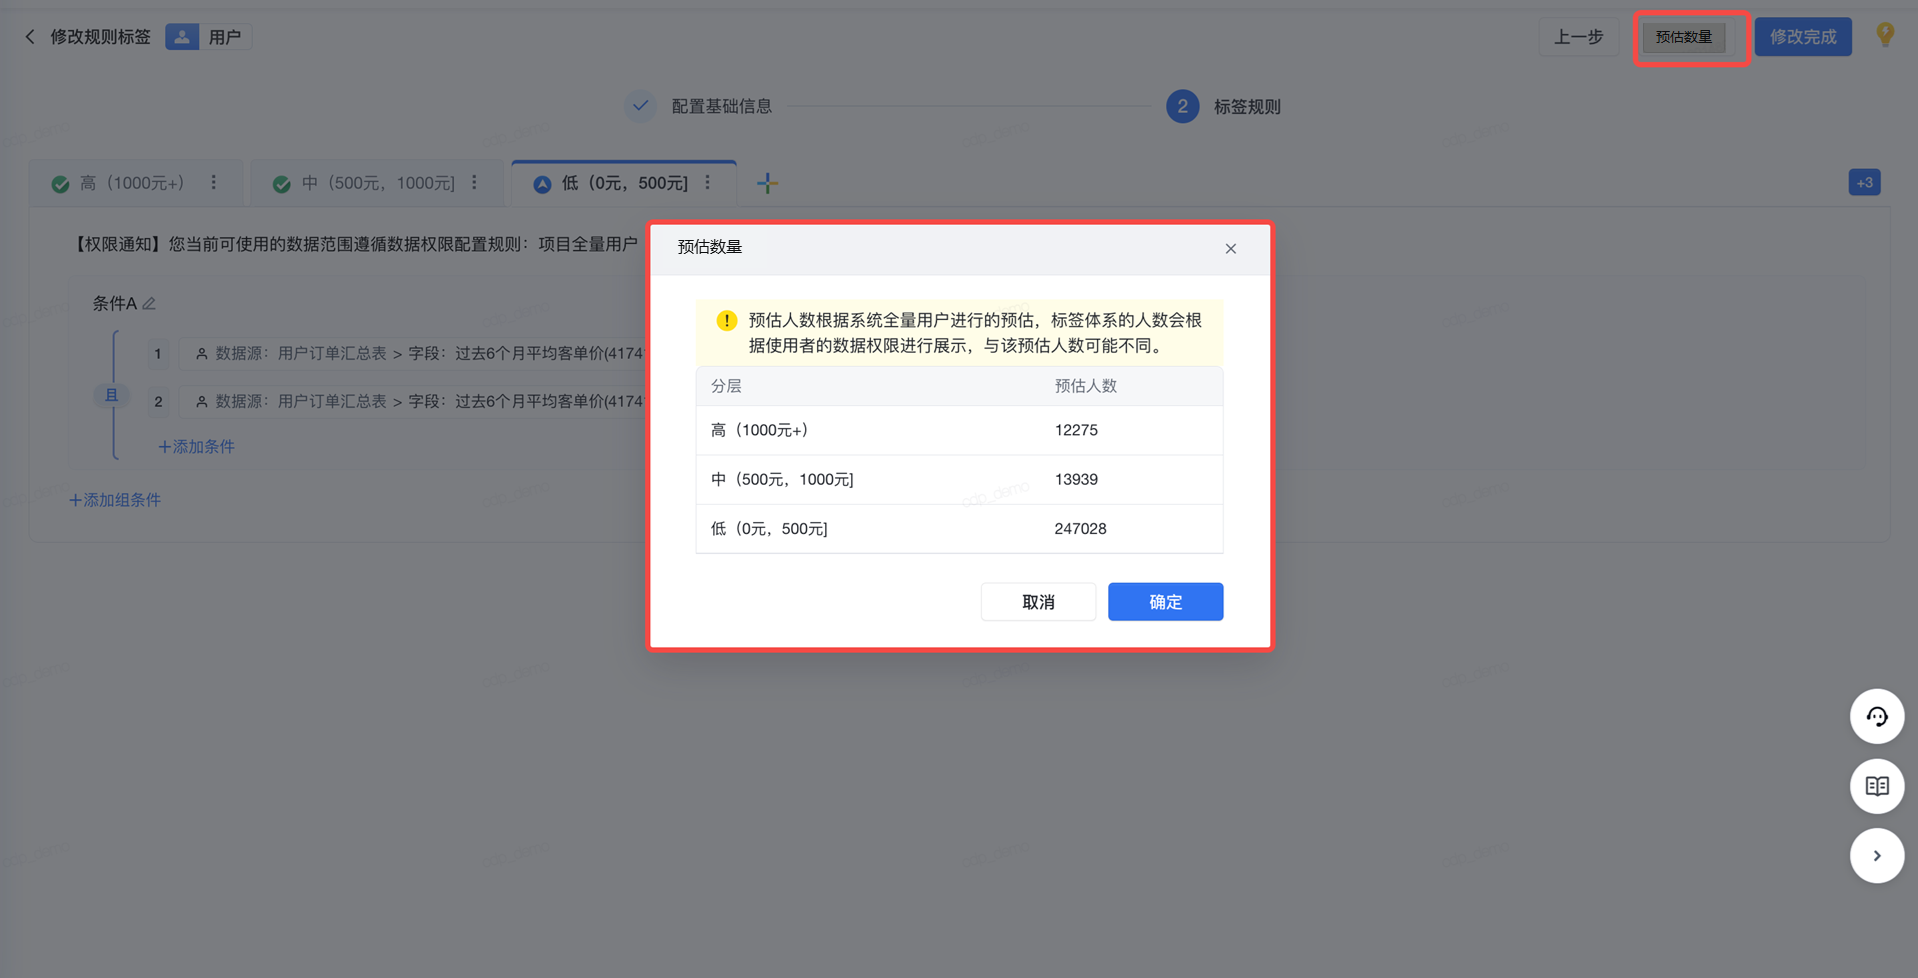Screen dimensions: 1918x978
Task: Click the yellow 预估人数 warning message text
Action: [x=975, y=333]
